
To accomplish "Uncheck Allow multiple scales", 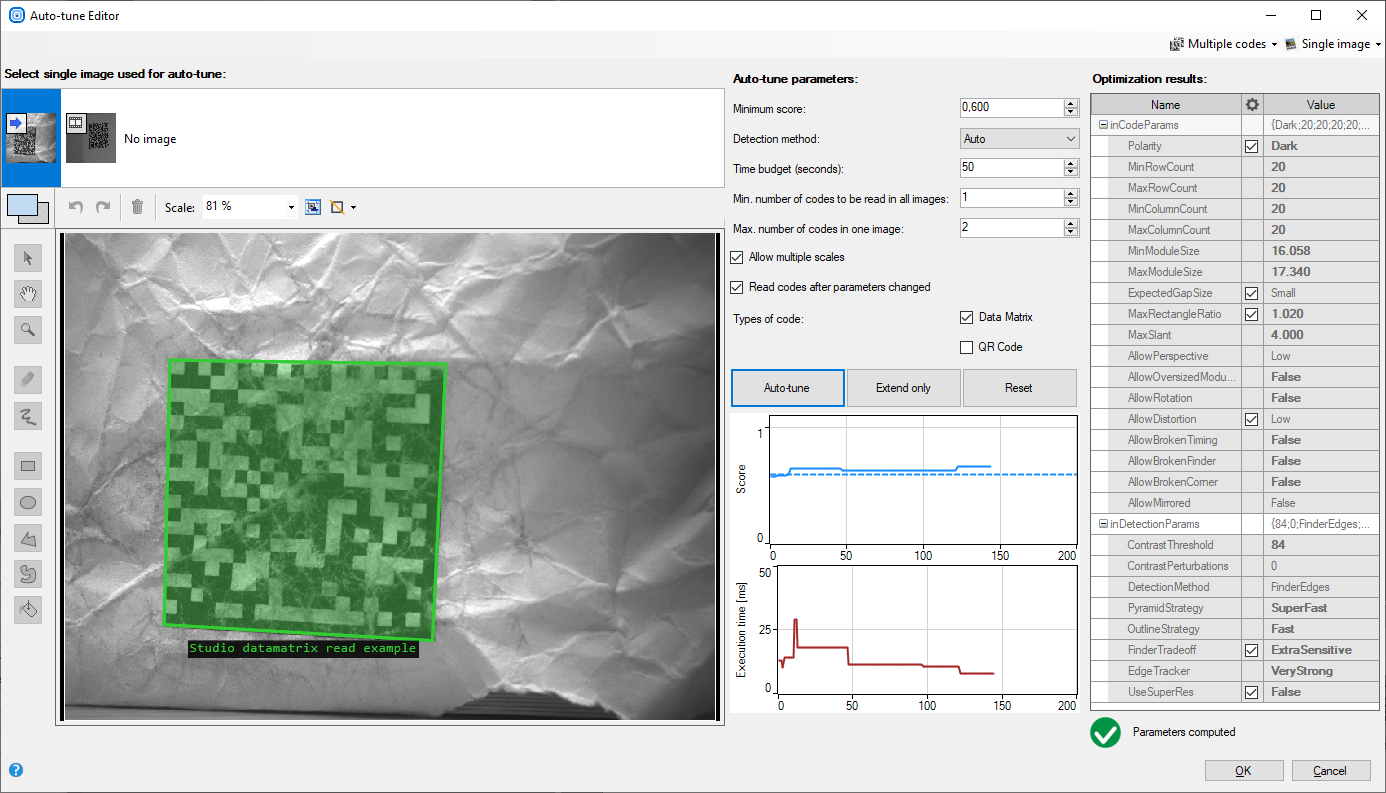I will pyautogui.click(x=738, y=258).
